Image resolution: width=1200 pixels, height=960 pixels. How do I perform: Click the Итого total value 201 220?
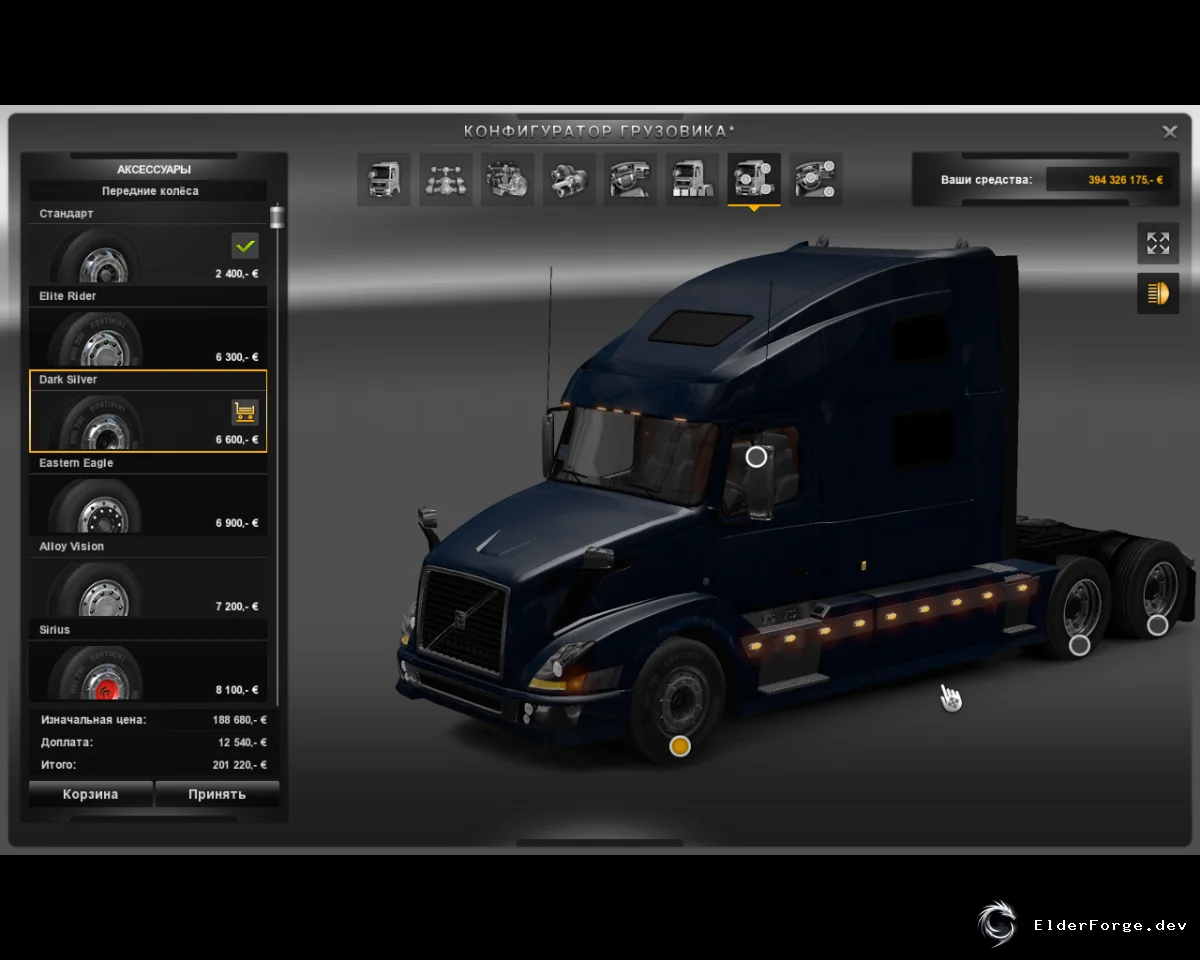click(242, 765)
